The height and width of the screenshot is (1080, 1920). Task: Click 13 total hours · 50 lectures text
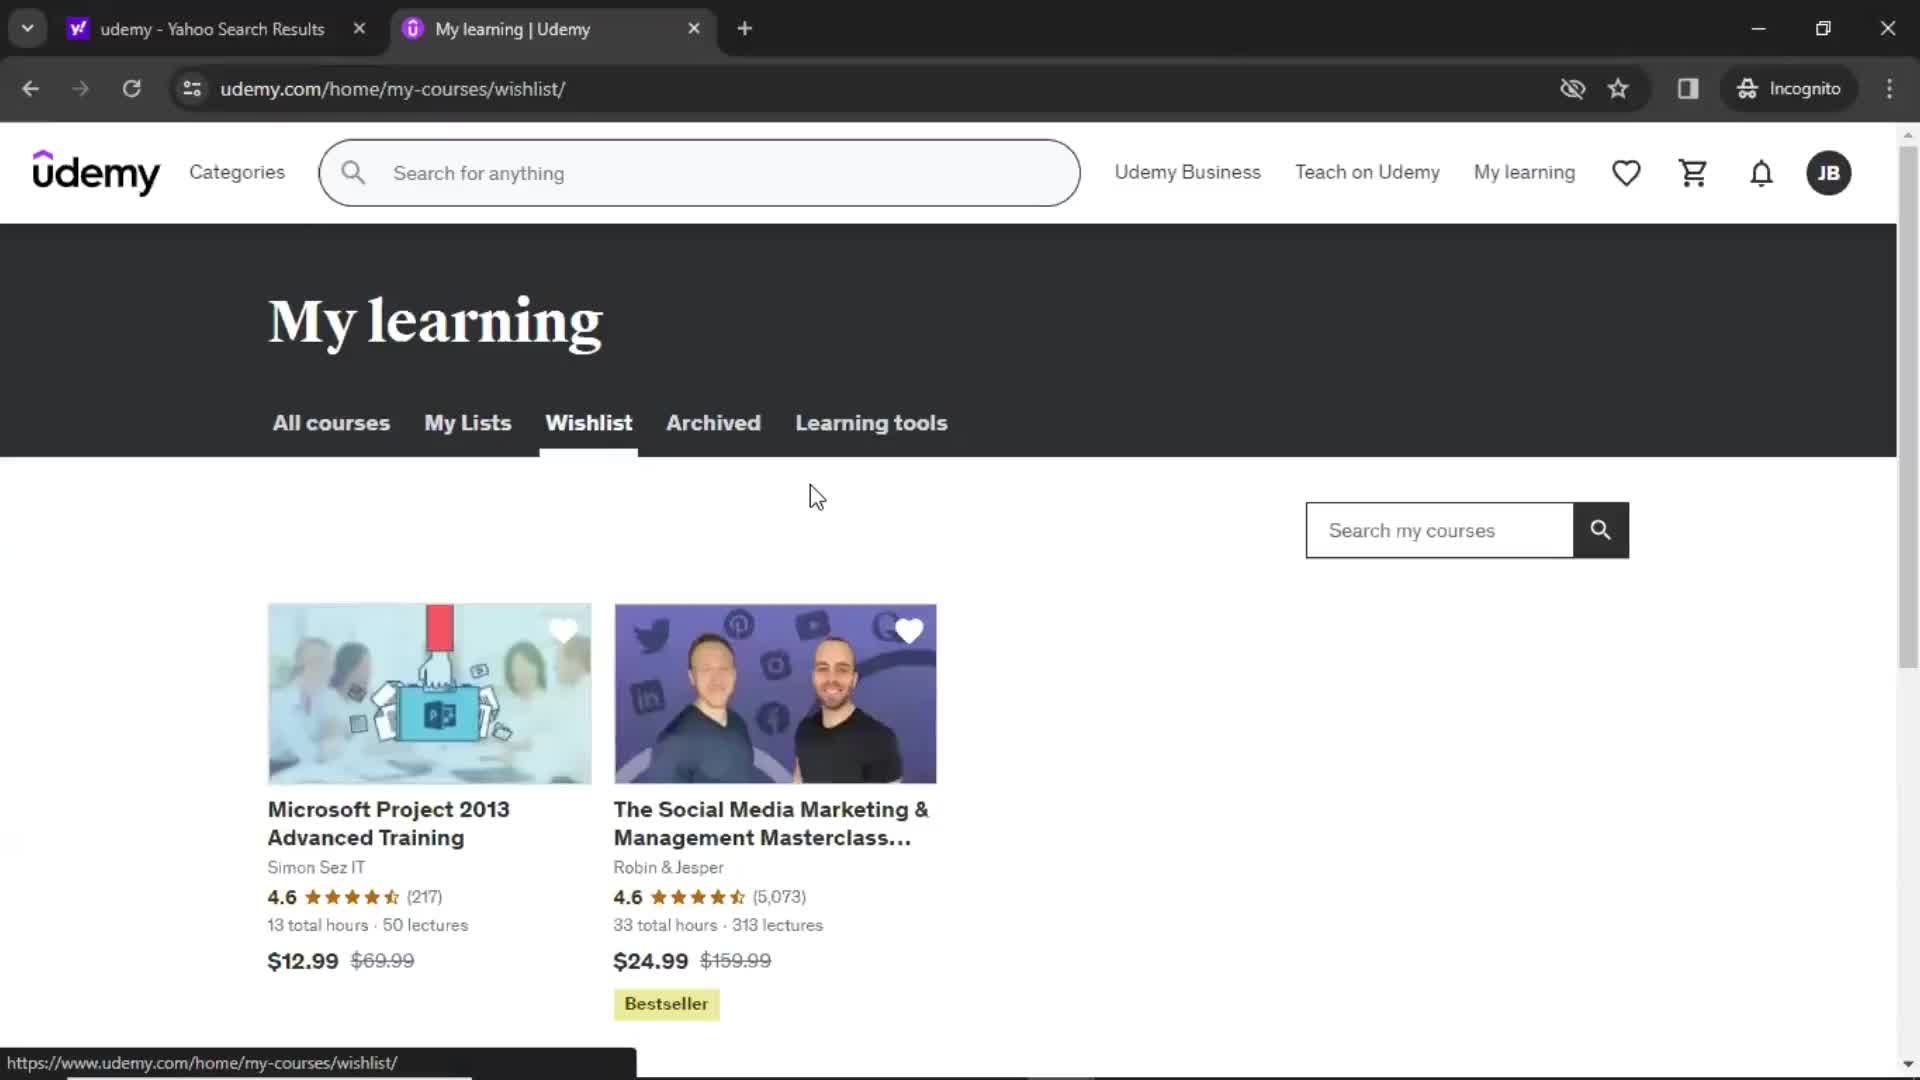pyautogui.click(x=368, y=925)
